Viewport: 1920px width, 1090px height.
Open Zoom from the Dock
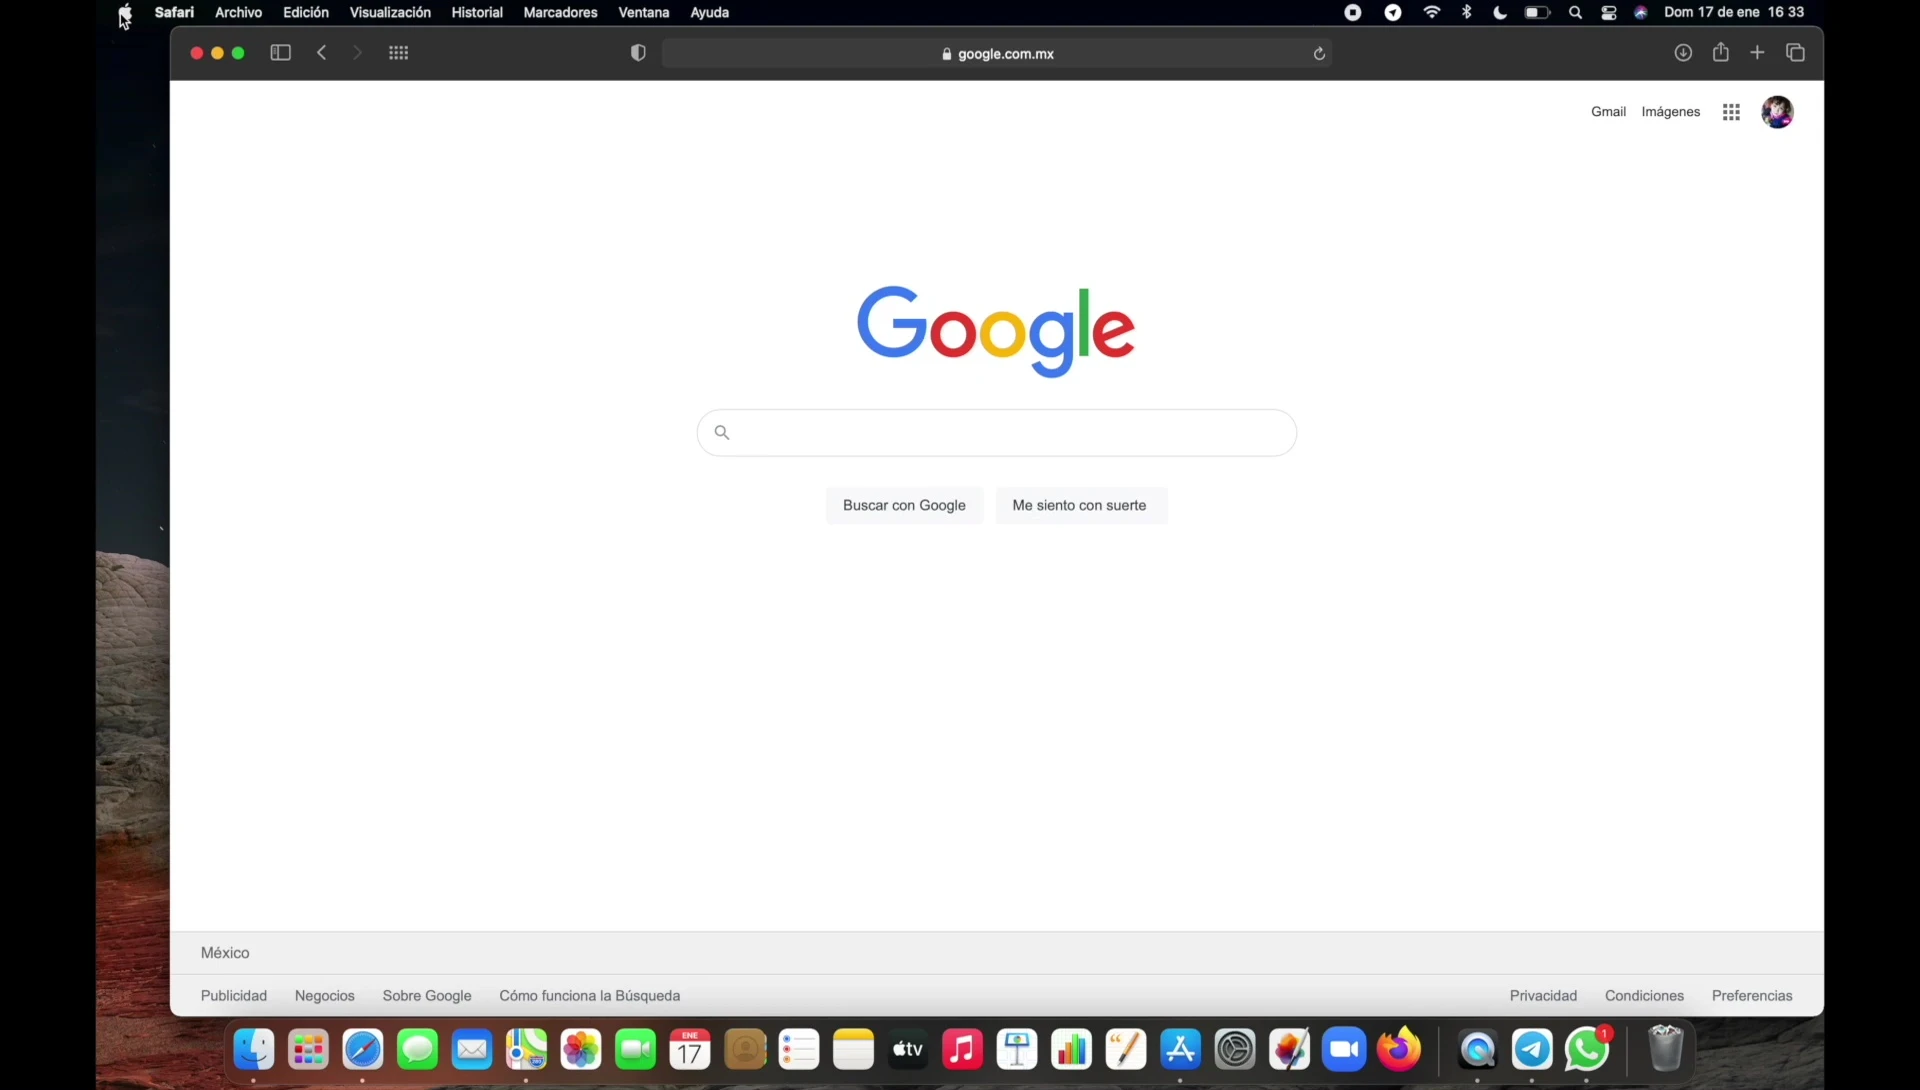pyautogui.click(x=1344, y=1050)
